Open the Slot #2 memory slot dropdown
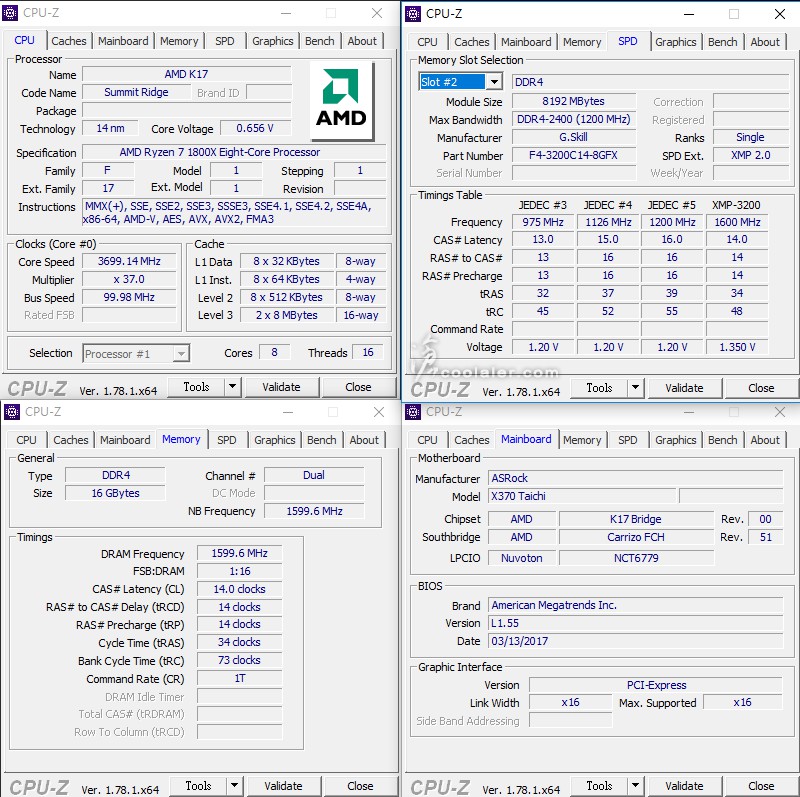800x797 pixels. [494, 82]
